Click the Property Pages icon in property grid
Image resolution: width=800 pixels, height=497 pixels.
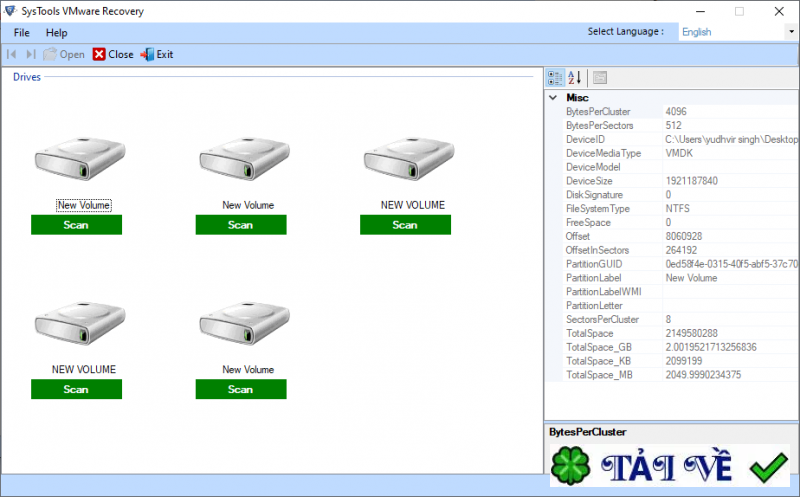(600, 78)
